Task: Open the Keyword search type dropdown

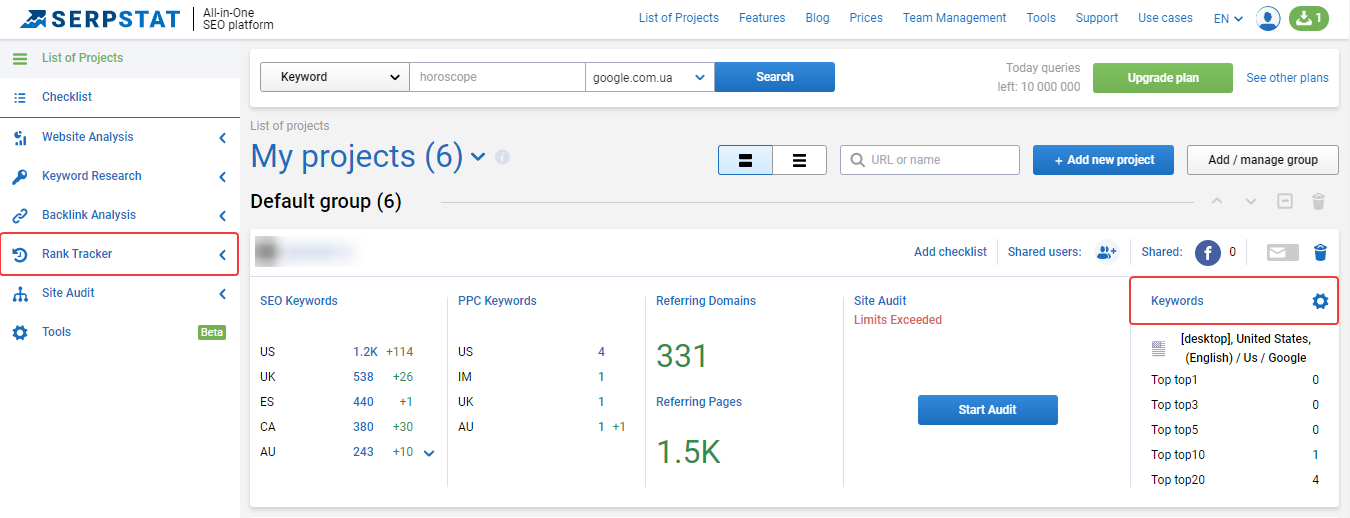Action: (334, 77)
